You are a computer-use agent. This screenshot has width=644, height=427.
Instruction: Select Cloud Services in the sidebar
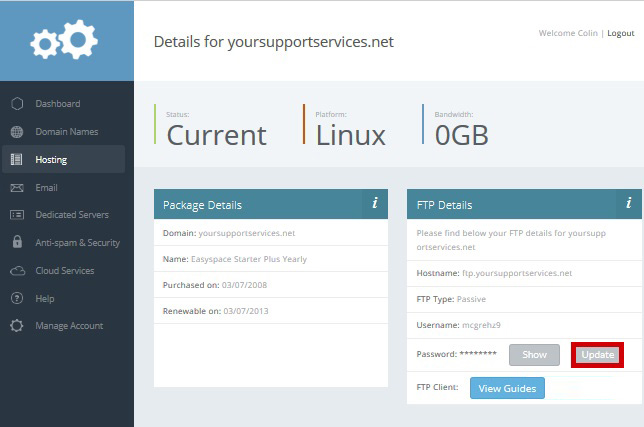[65, 271]
